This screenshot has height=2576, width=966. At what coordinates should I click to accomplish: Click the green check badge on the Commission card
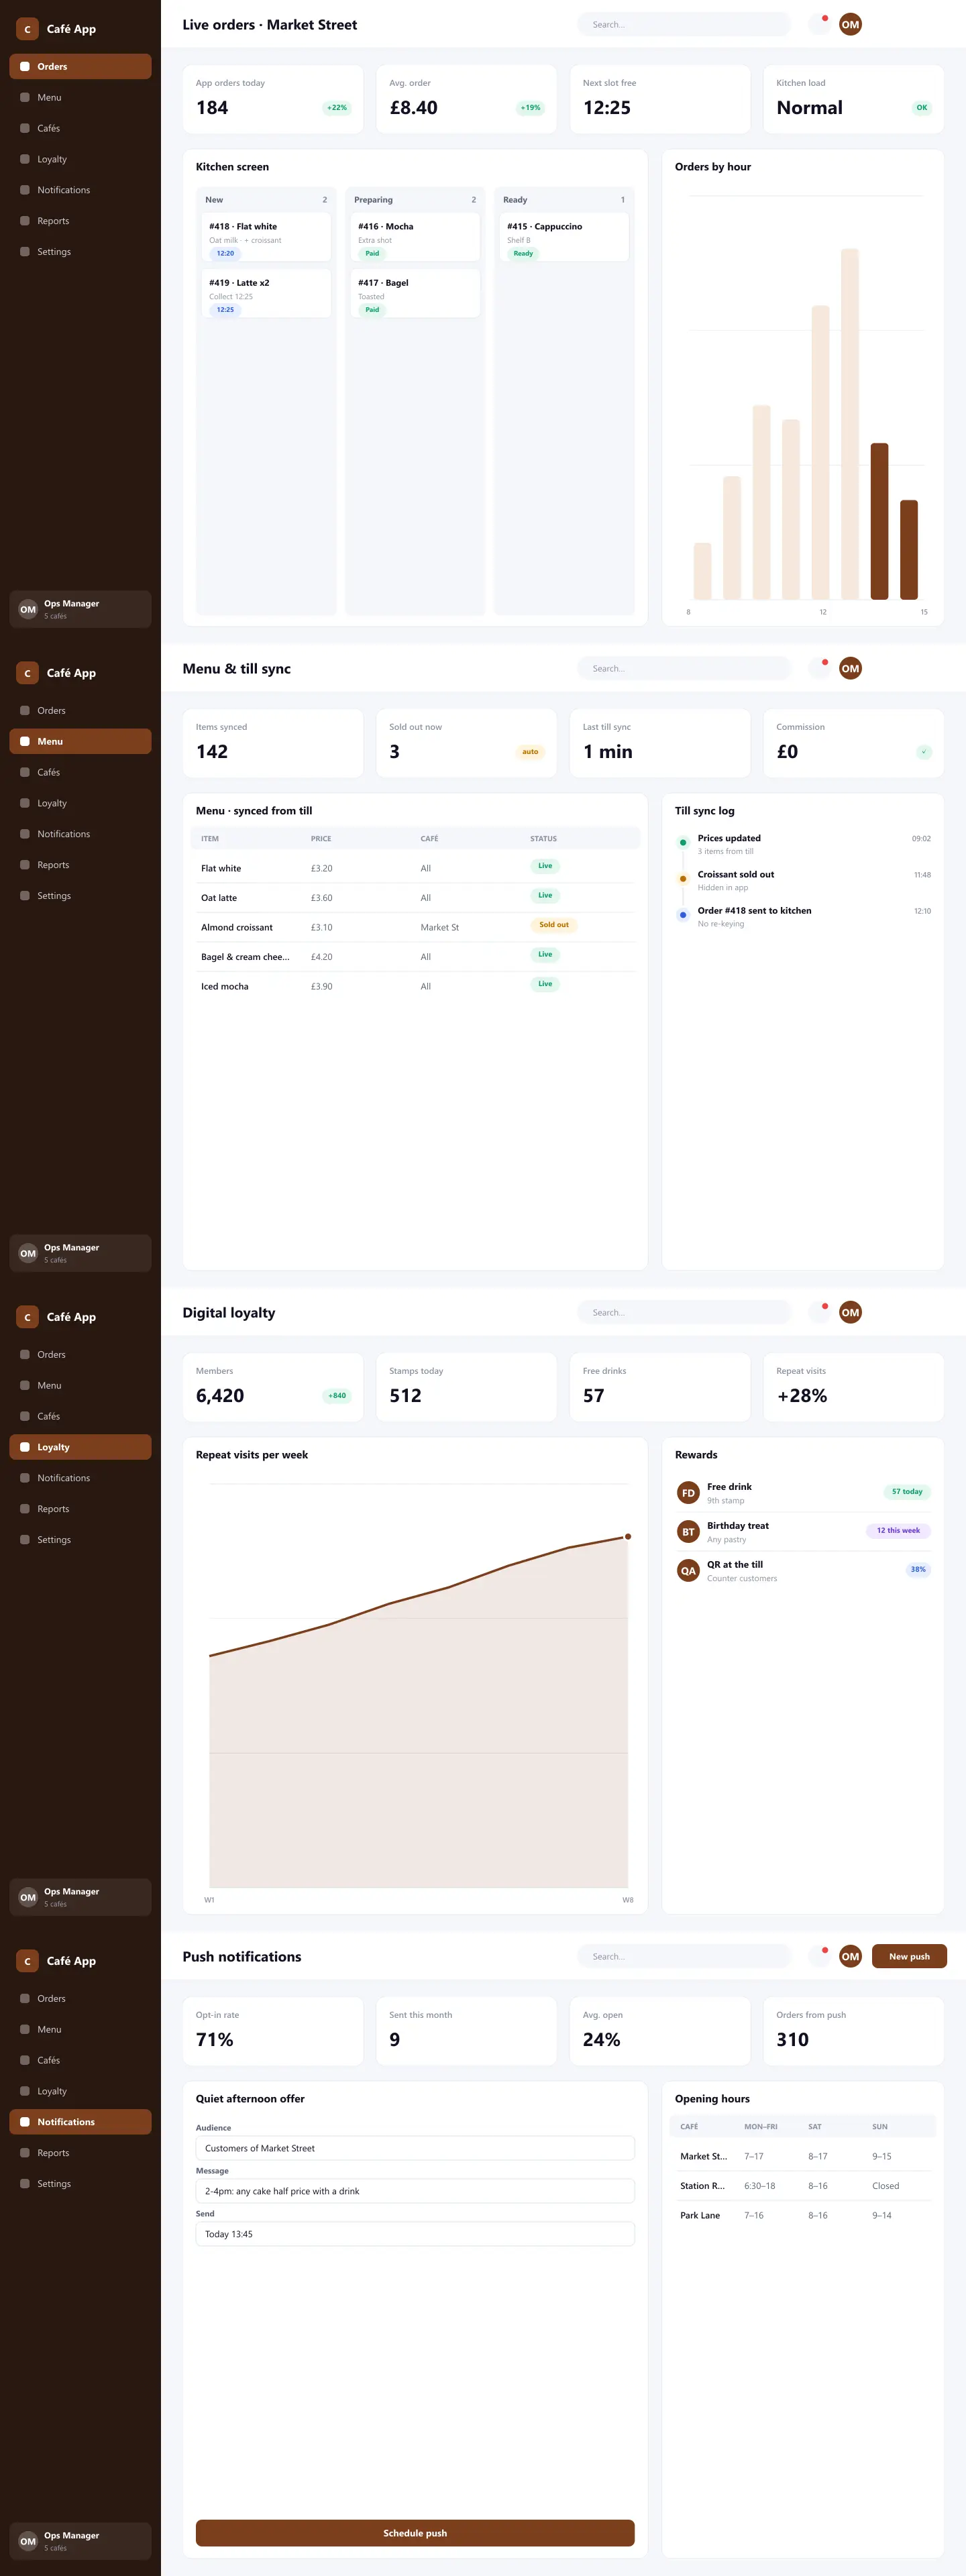[x=924, y=752]
